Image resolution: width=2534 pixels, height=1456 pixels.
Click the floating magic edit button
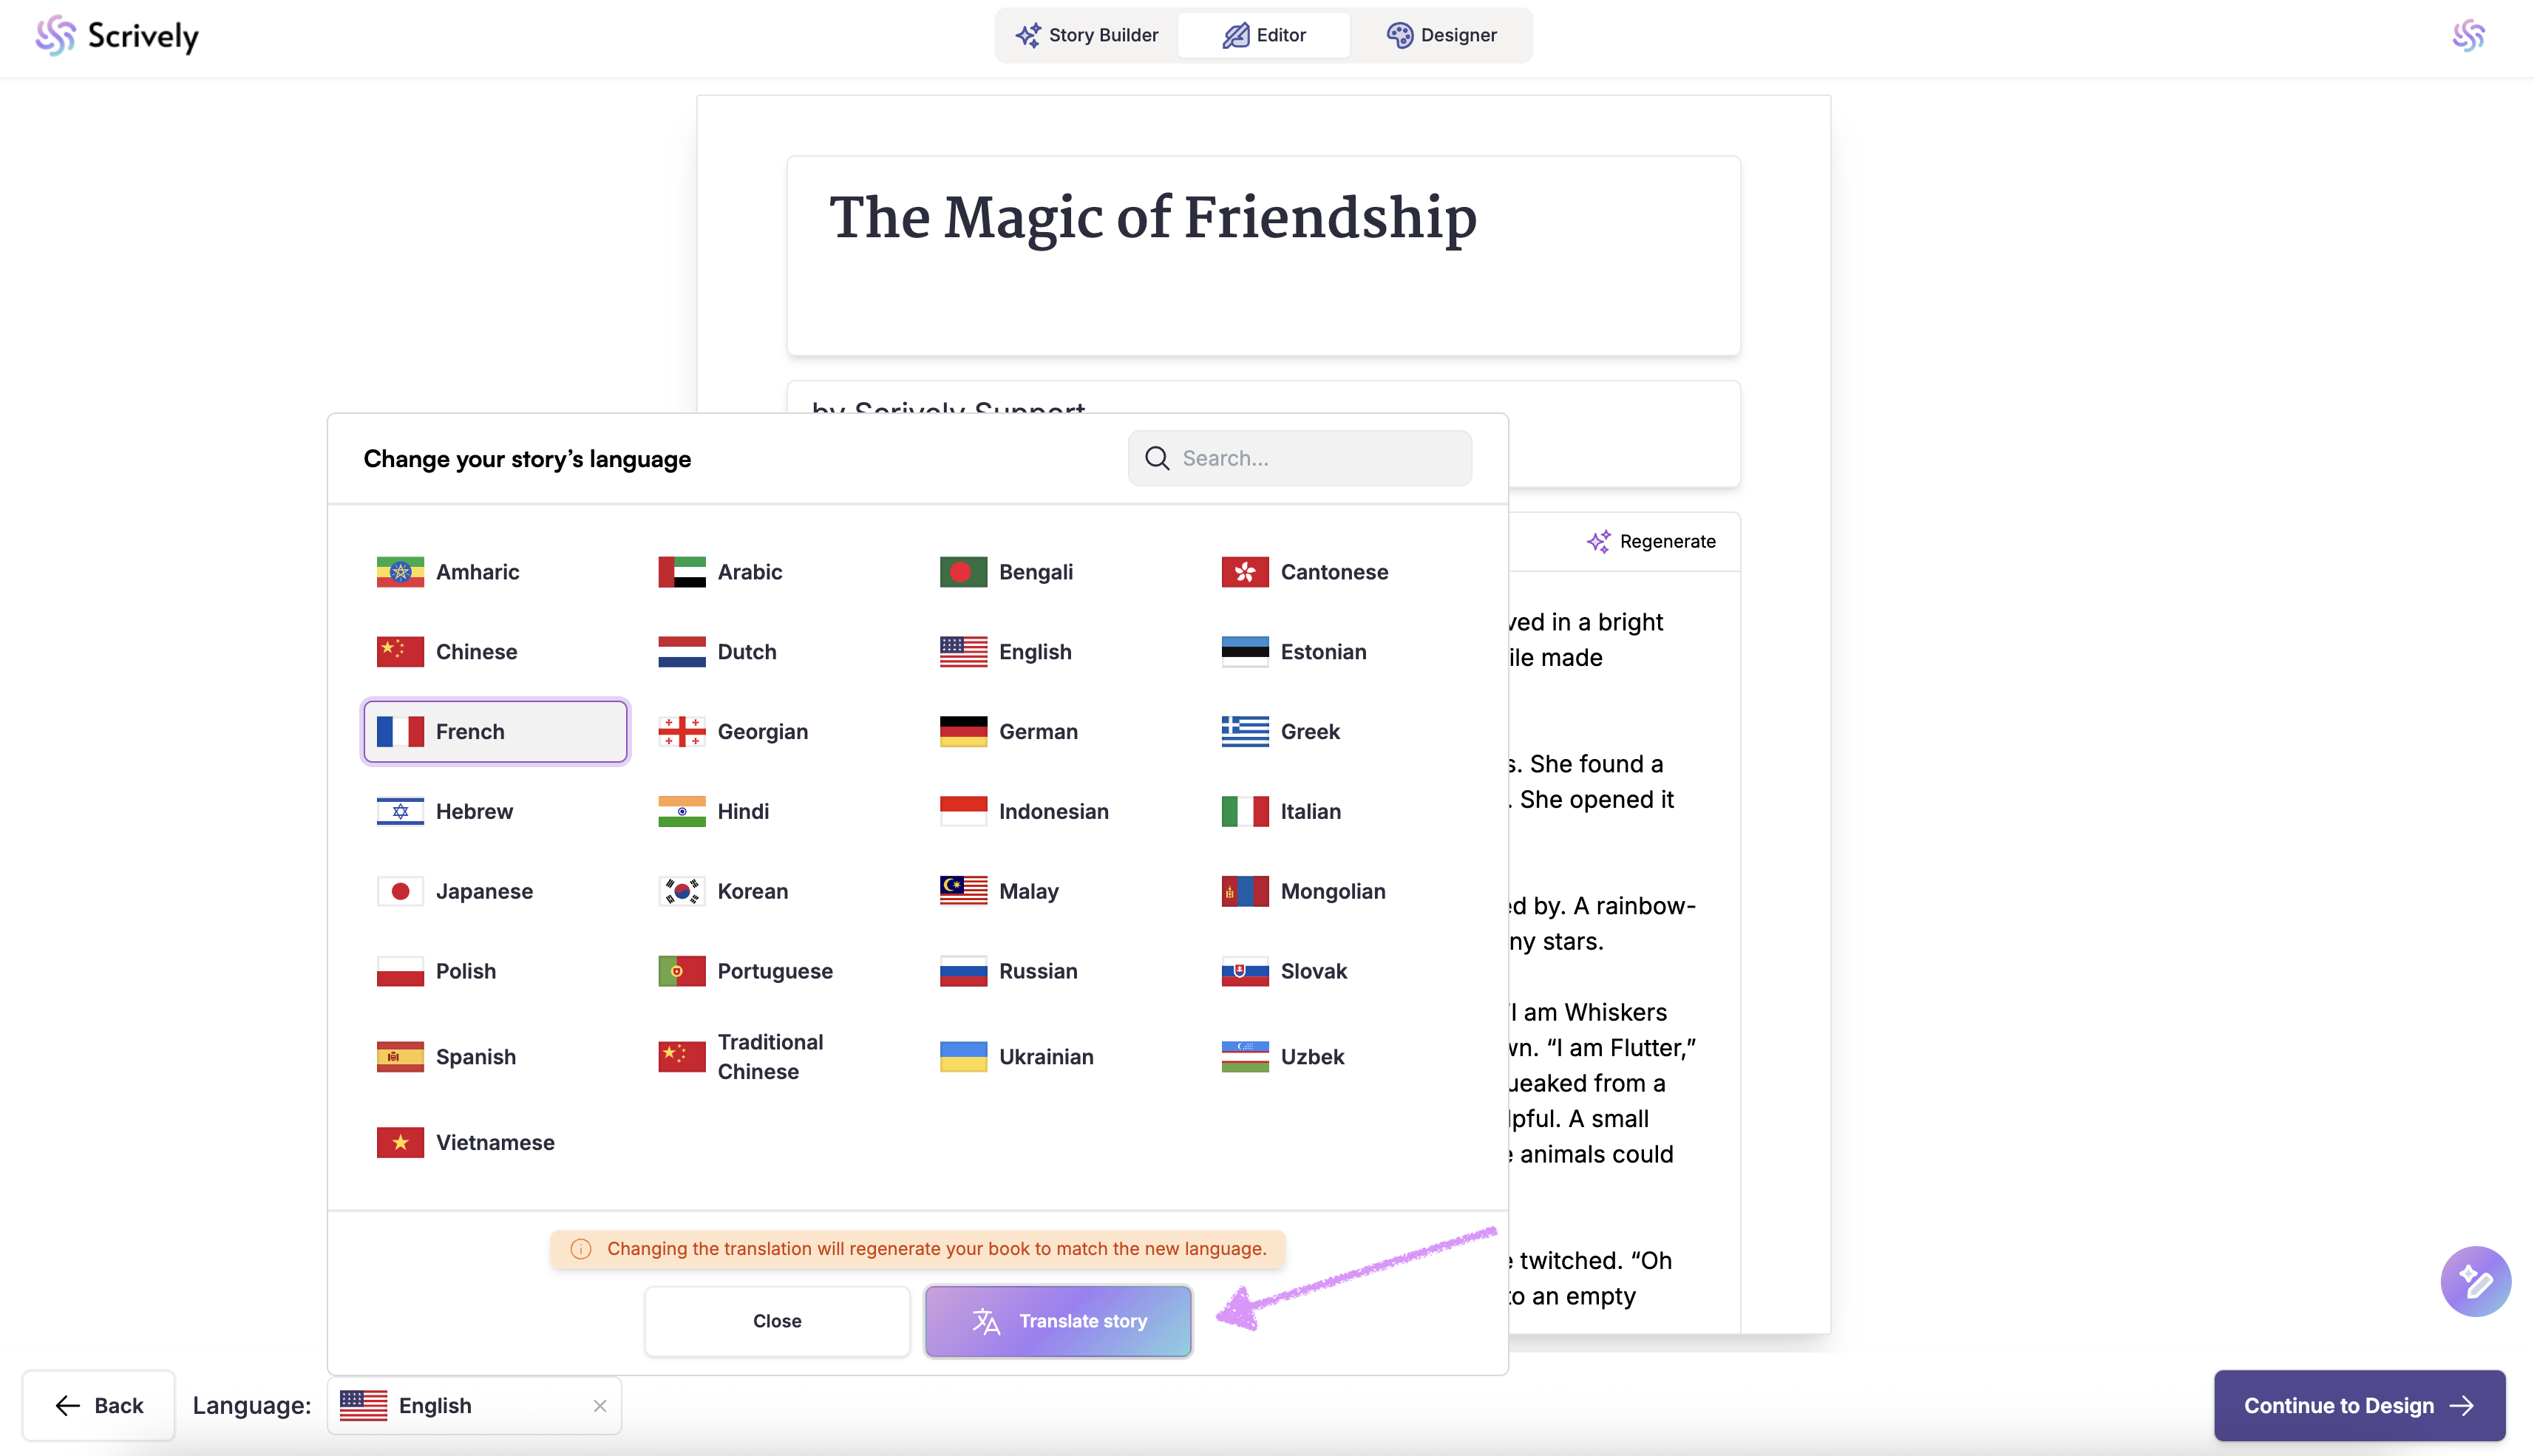2475,1281
